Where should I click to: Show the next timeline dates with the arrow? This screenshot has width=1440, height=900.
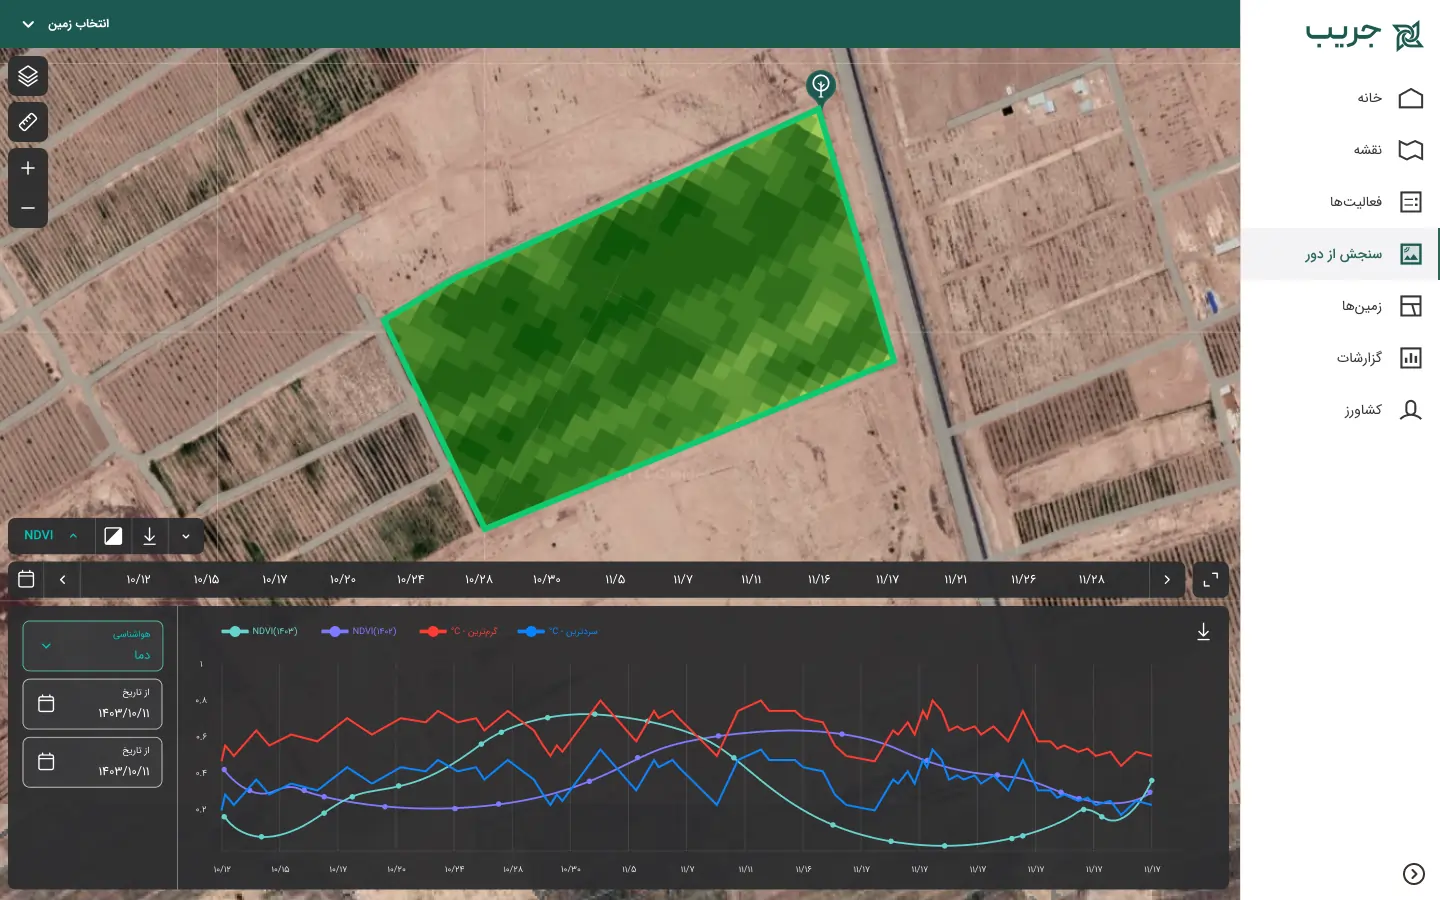1166,579
